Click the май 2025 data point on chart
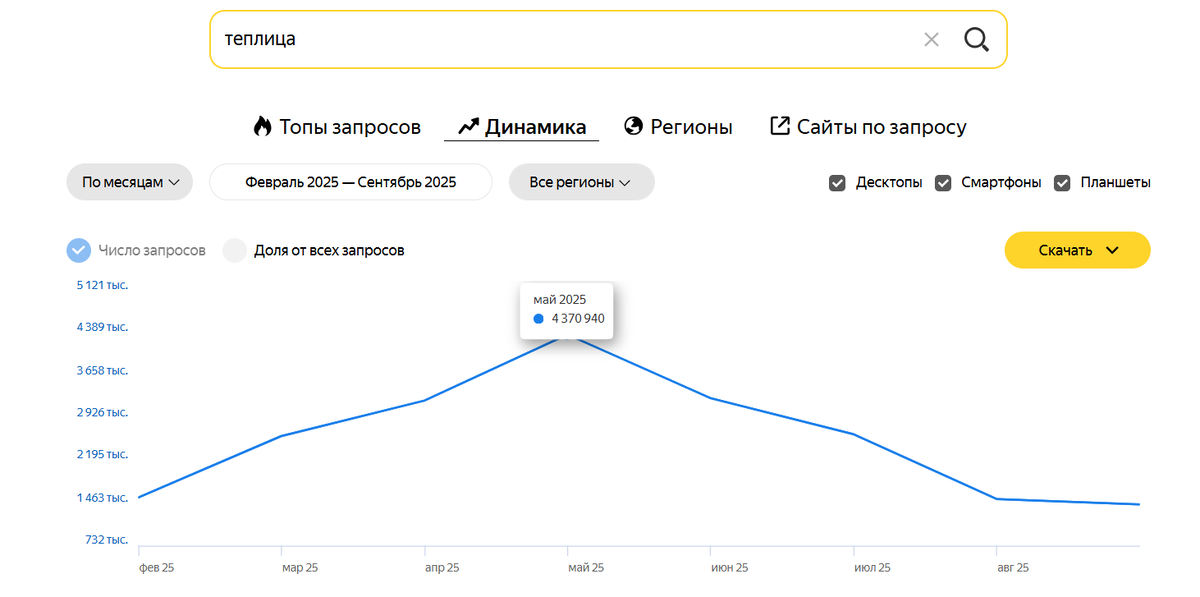The image size is (1200, 597). 568,337
